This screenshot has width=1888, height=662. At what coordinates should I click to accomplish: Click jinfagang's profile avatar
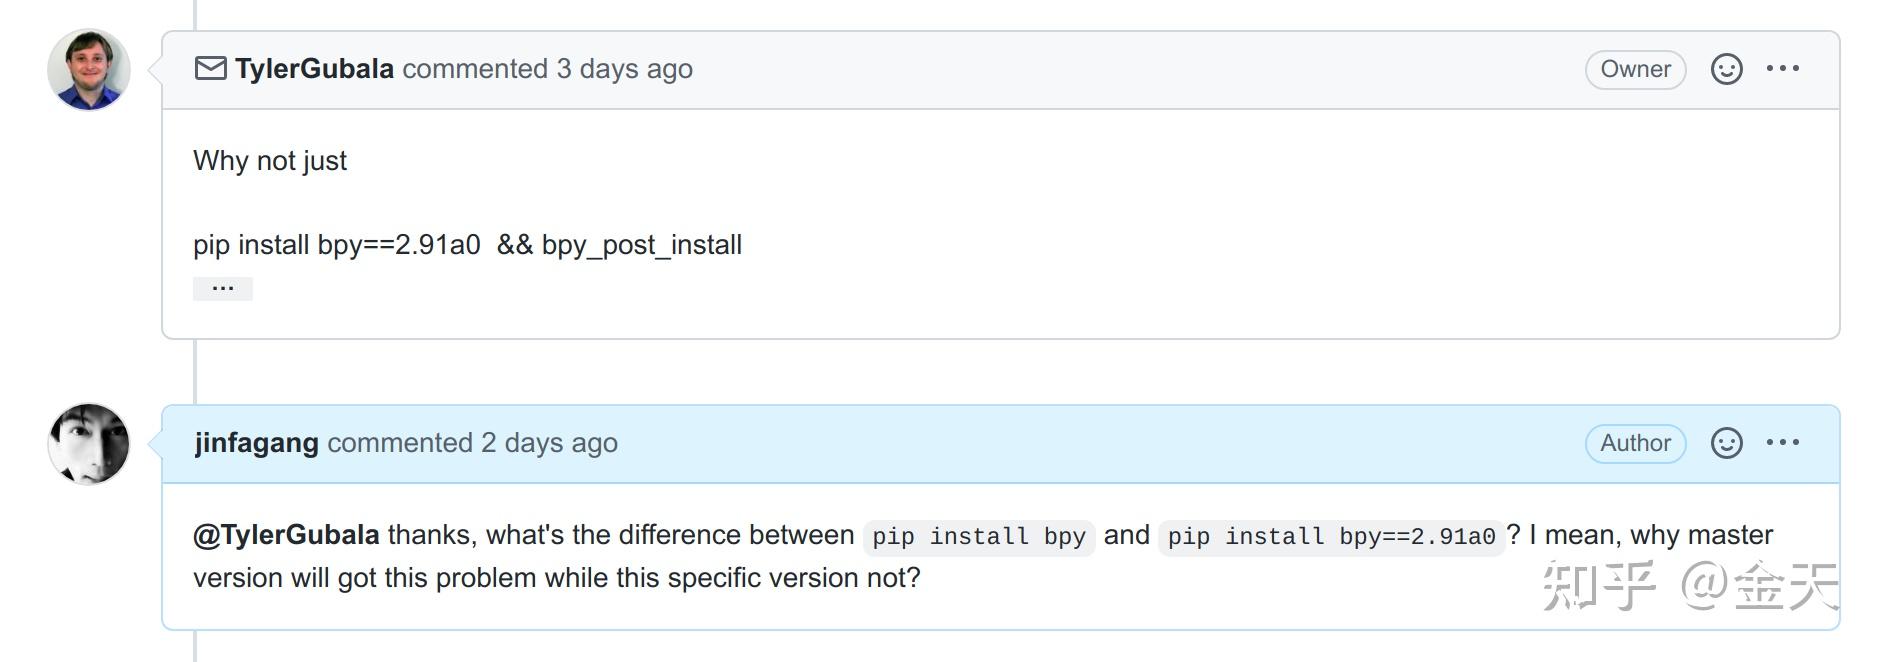click(x=89, y=444)
